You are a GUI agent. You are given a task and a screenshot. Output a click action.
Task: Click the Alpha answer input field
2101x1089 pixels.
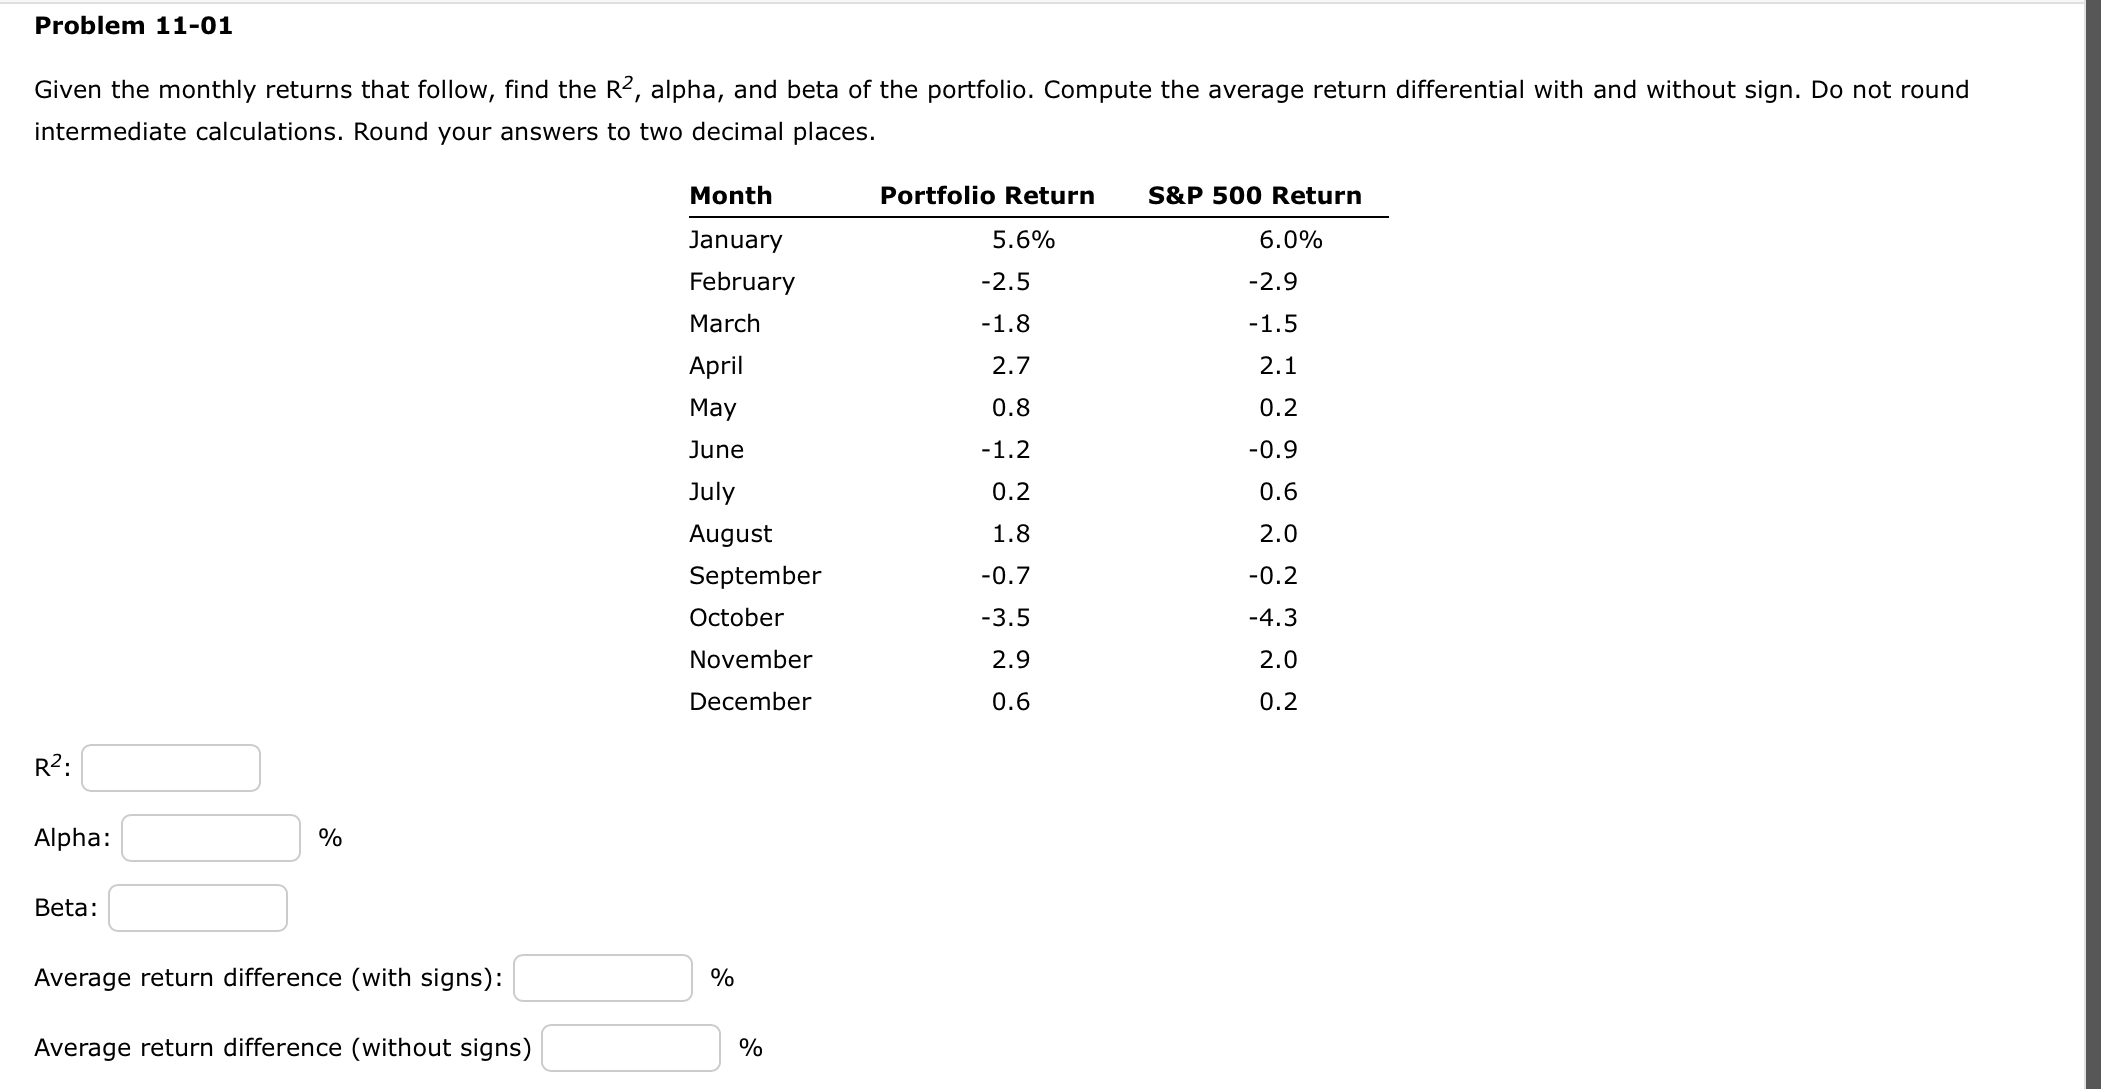(209, 838)
